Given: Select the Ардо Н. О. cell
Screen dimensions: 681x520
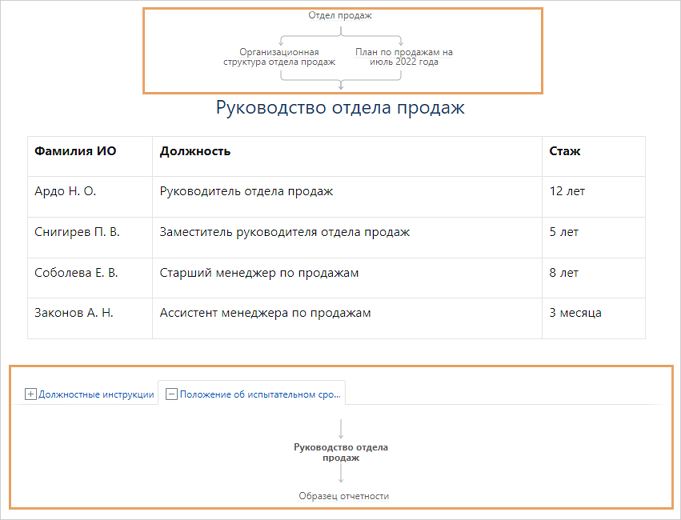Looking at the screenshot, I should pos(65,191).
